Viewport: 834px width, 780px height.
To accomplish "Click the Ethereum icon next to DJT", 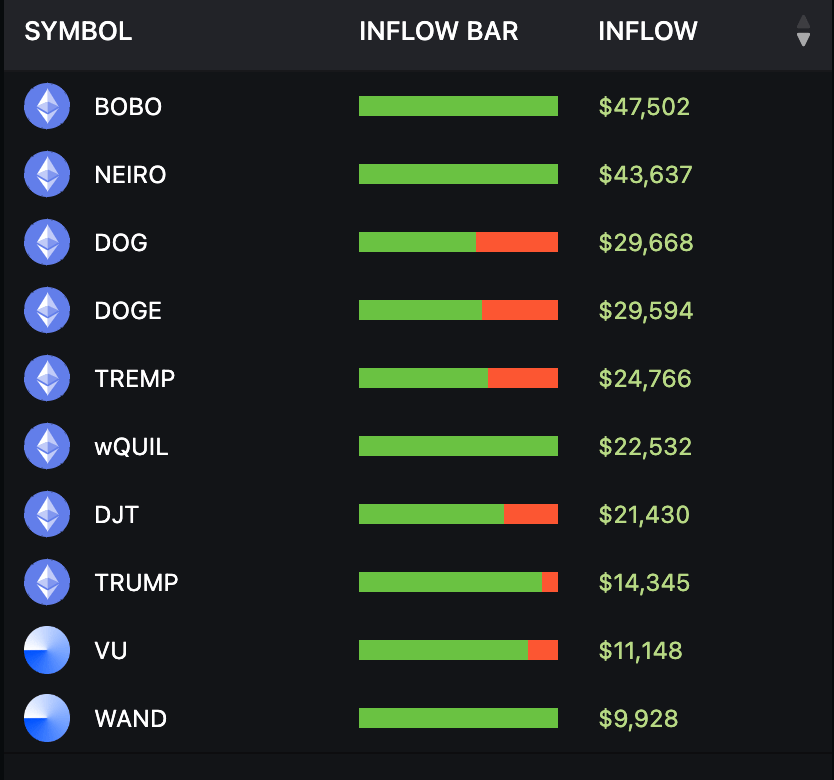I will click(x=47, y=514).
